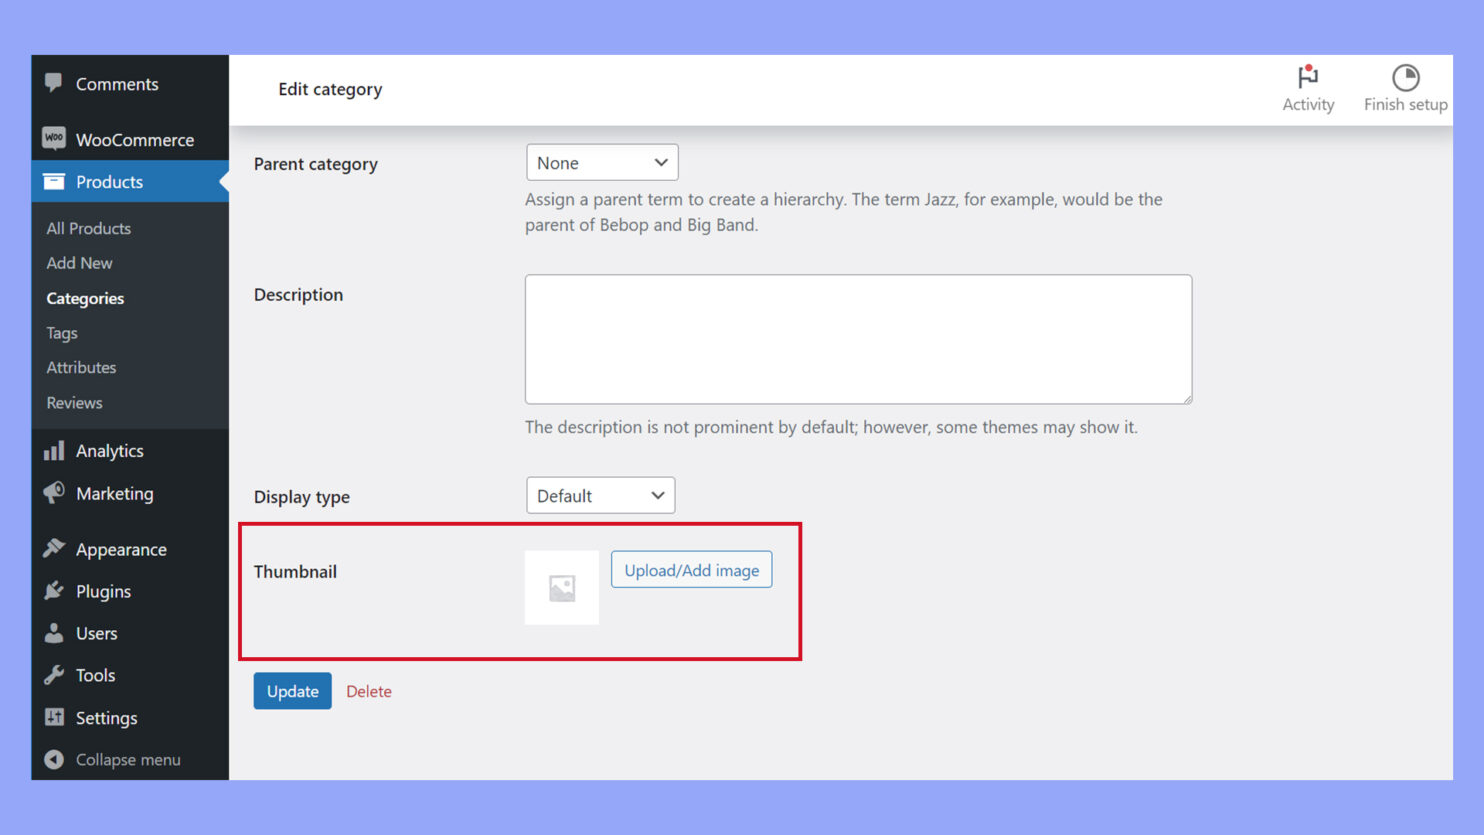This screenshot has height=835, width=1484.
Task: Expand the Display type dropdown
Action: pos(600,495)
